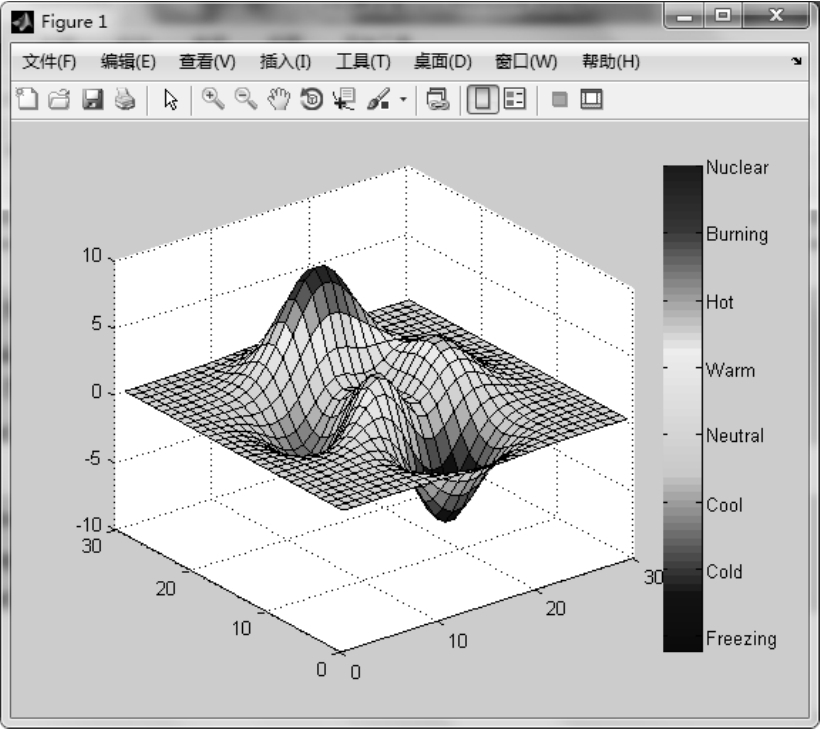Viewport: 820px width, 730px height.
Task: Select the Zoom Out magnifier tool
Action: (246, 98)
